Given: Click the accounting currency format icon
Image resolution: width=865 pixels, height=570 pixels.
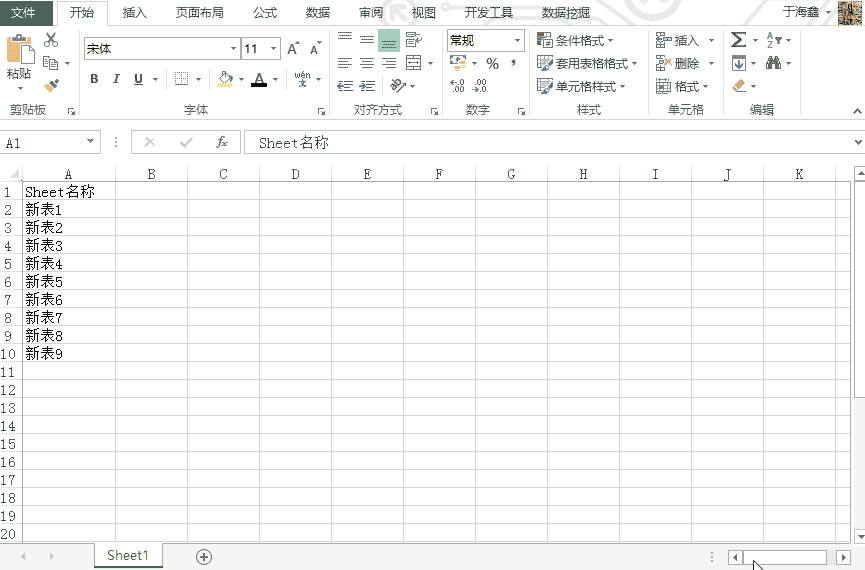Looking at the screenshot, I should (x=458, y=63).
